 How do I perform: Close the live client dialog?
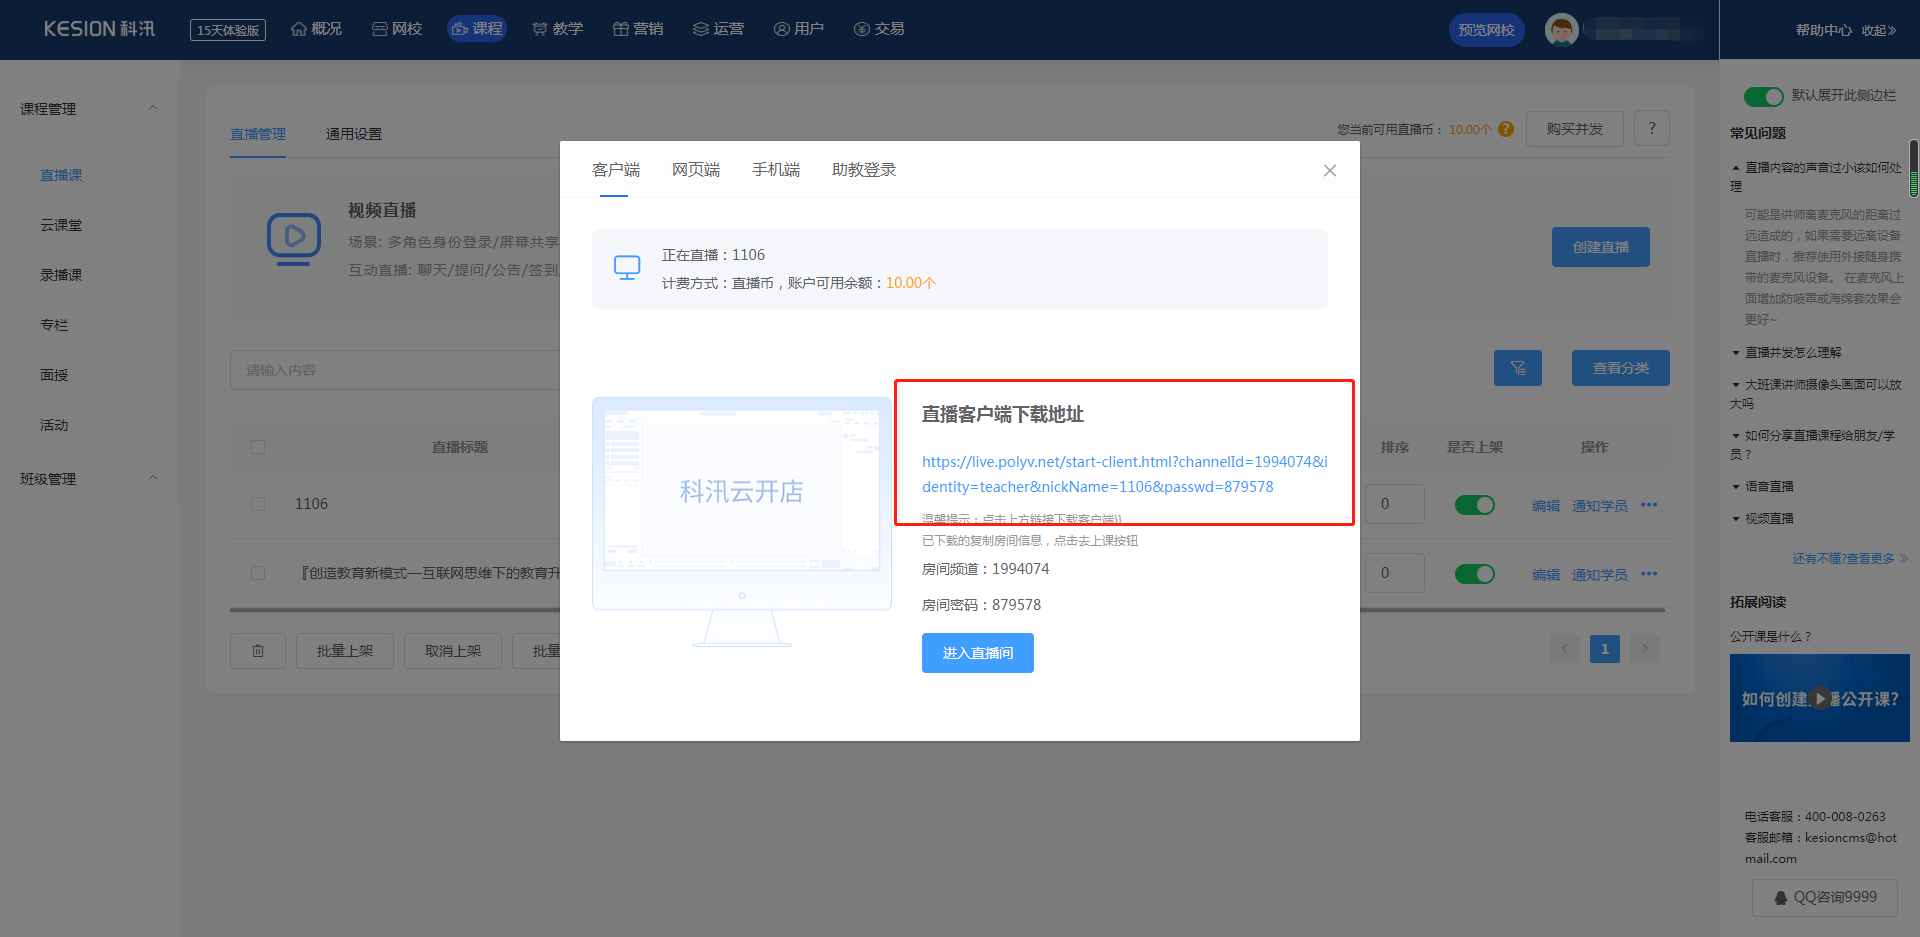(x=1329, y=171)
